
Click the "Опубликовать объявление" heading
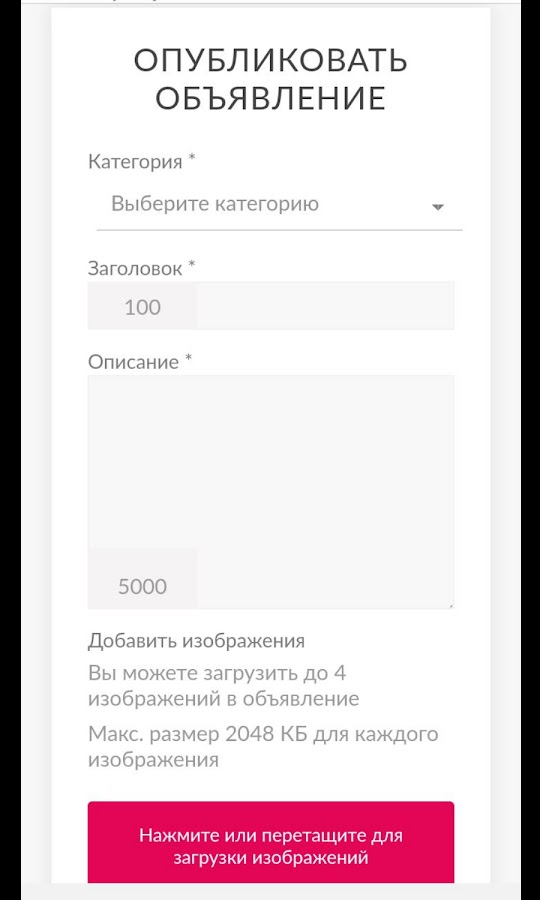270,79
